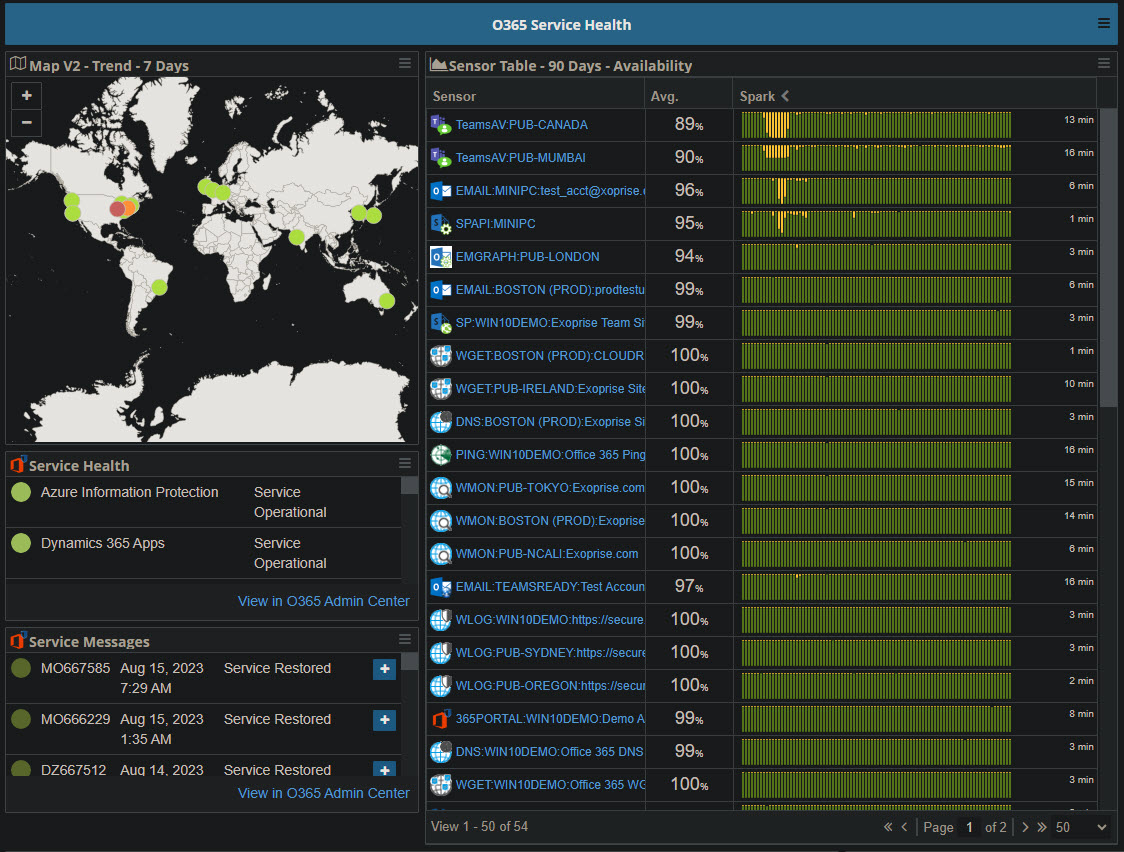Click the Dynamics 365 Apps status row
The height and width of the screenshot is (852, 1124).
pyautogui.click(x=204, y=553)
